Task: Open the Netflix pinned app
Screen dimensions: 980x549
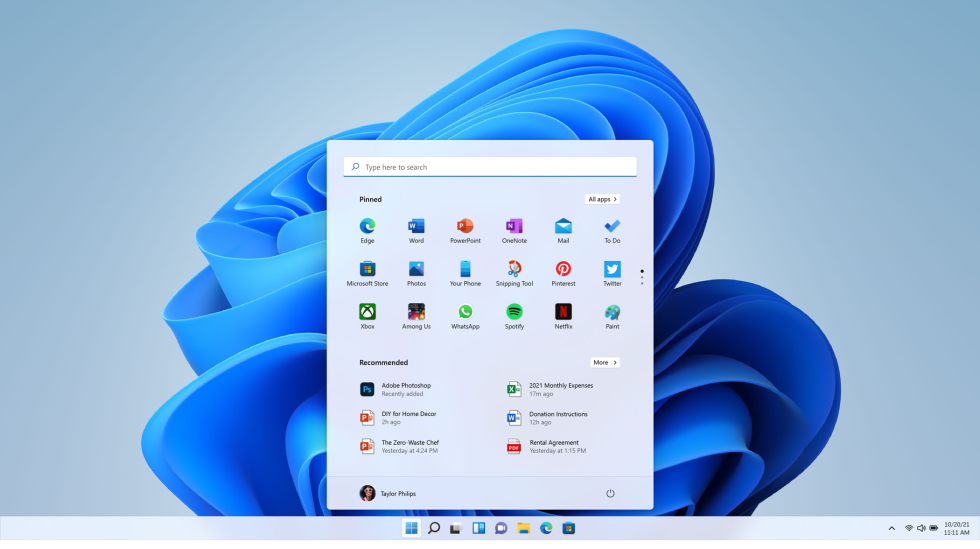Action: [563, 313]
